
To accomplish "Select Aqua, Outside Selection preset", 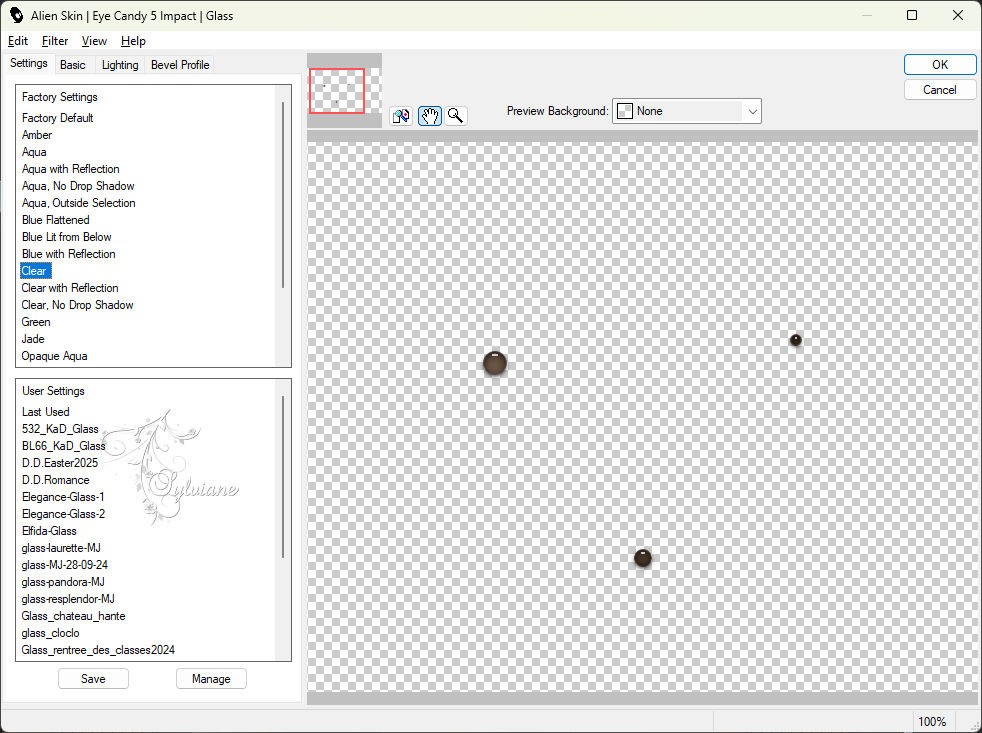I will pos(78,202).
